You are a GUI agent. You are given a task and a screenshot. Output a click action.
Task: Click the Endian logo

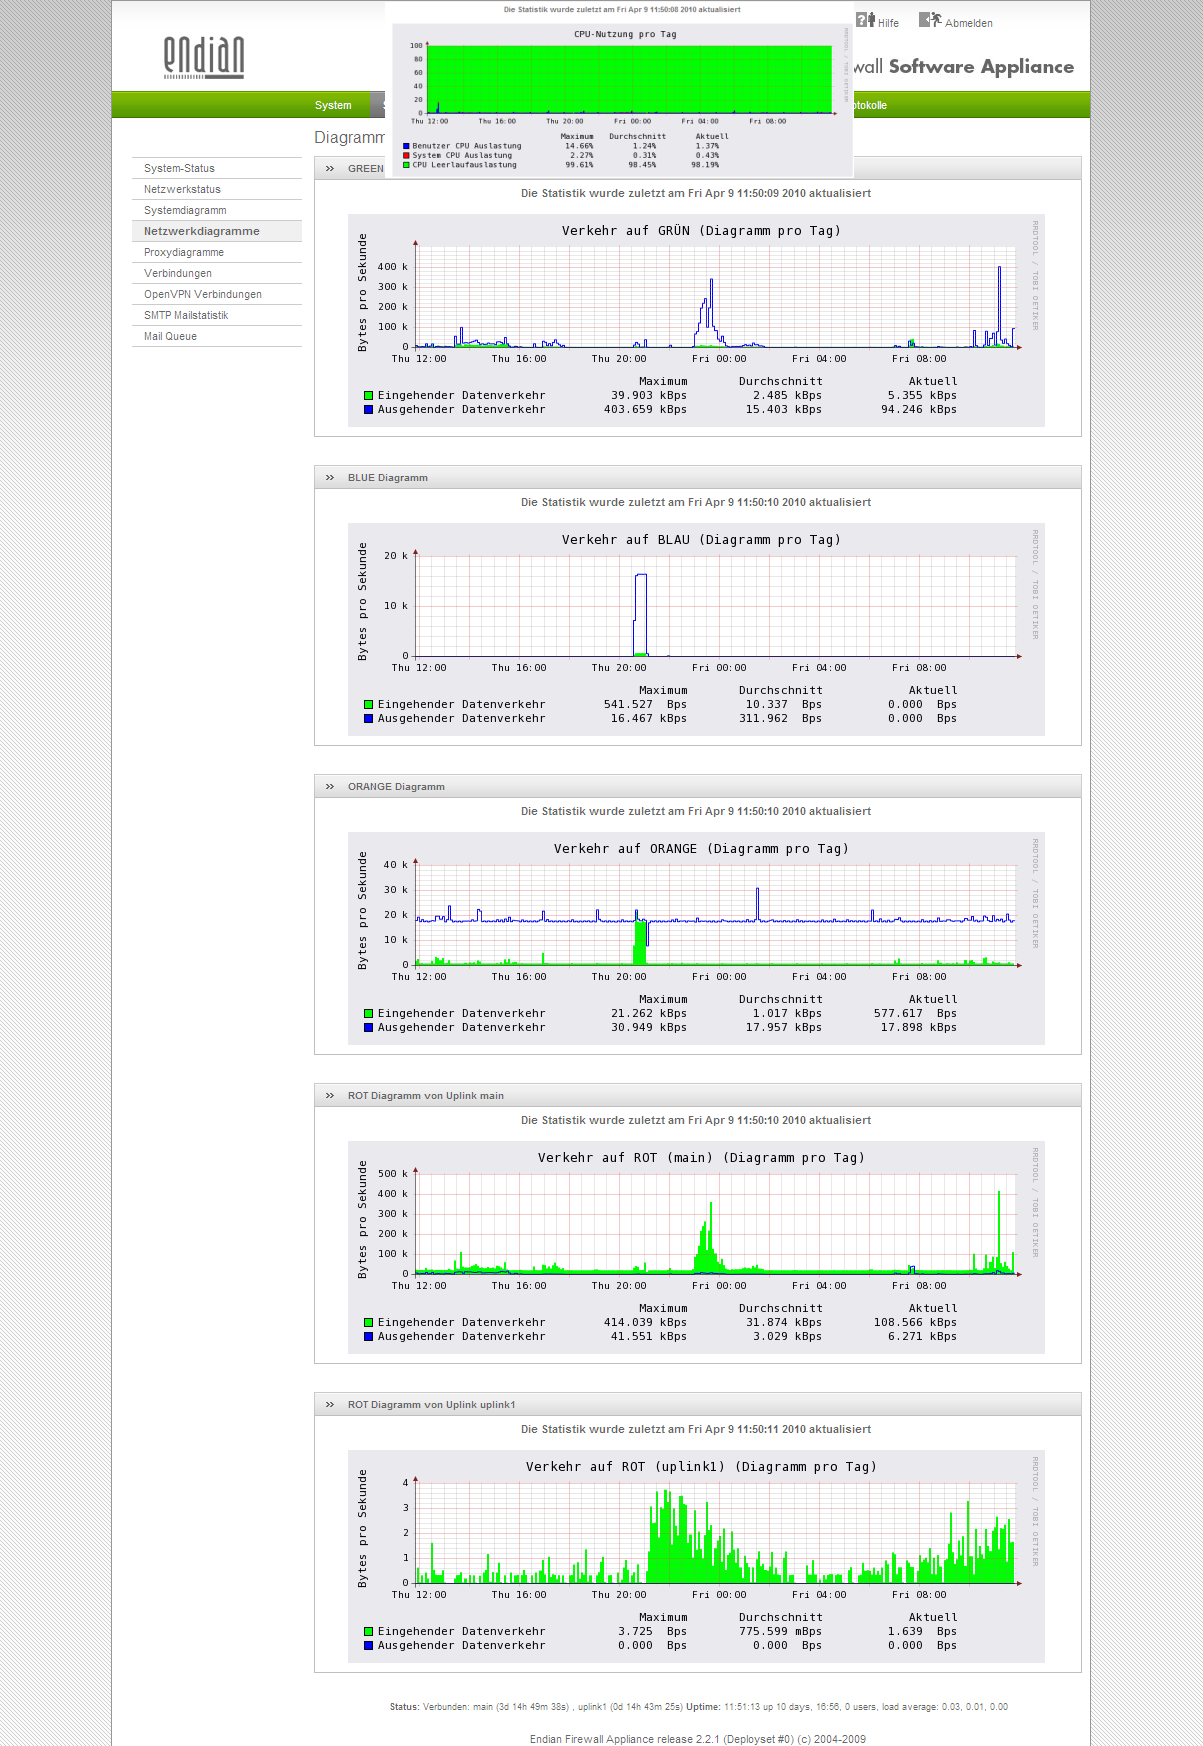tap(204, 57)
